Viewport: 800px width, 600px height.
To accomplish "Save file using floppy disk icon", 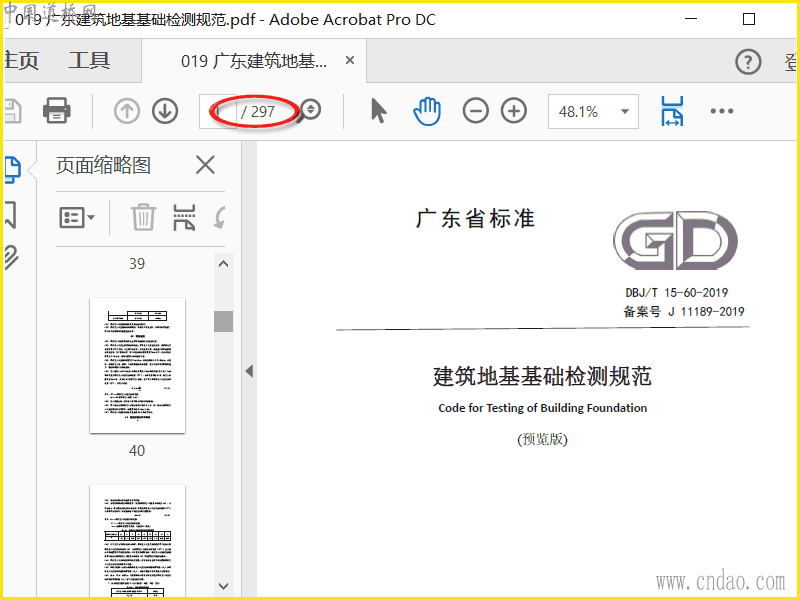I will (x=13, y=111).
